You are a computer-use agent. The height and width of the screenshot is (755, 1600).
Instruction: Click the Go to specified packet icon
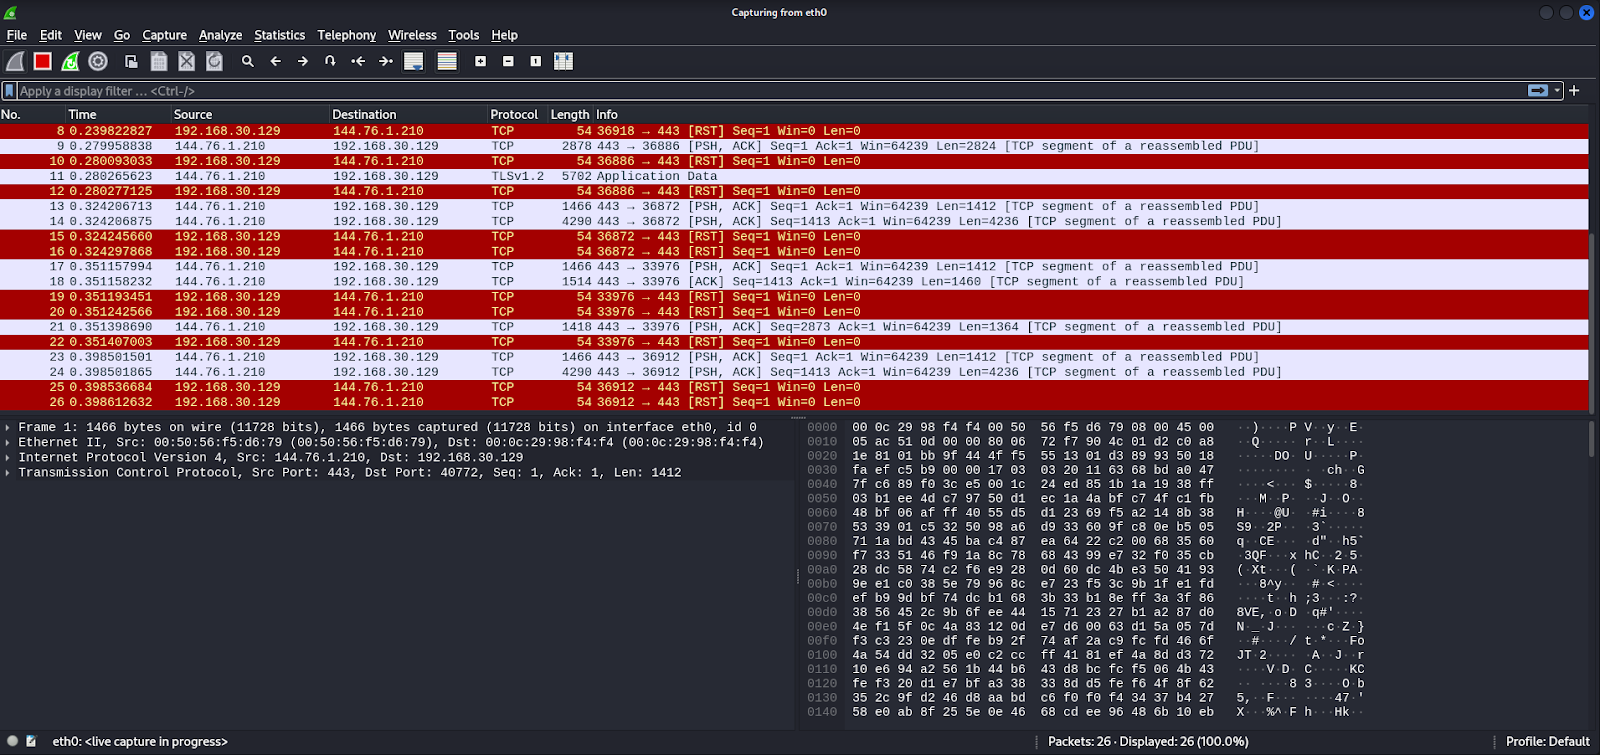[330, 62]
